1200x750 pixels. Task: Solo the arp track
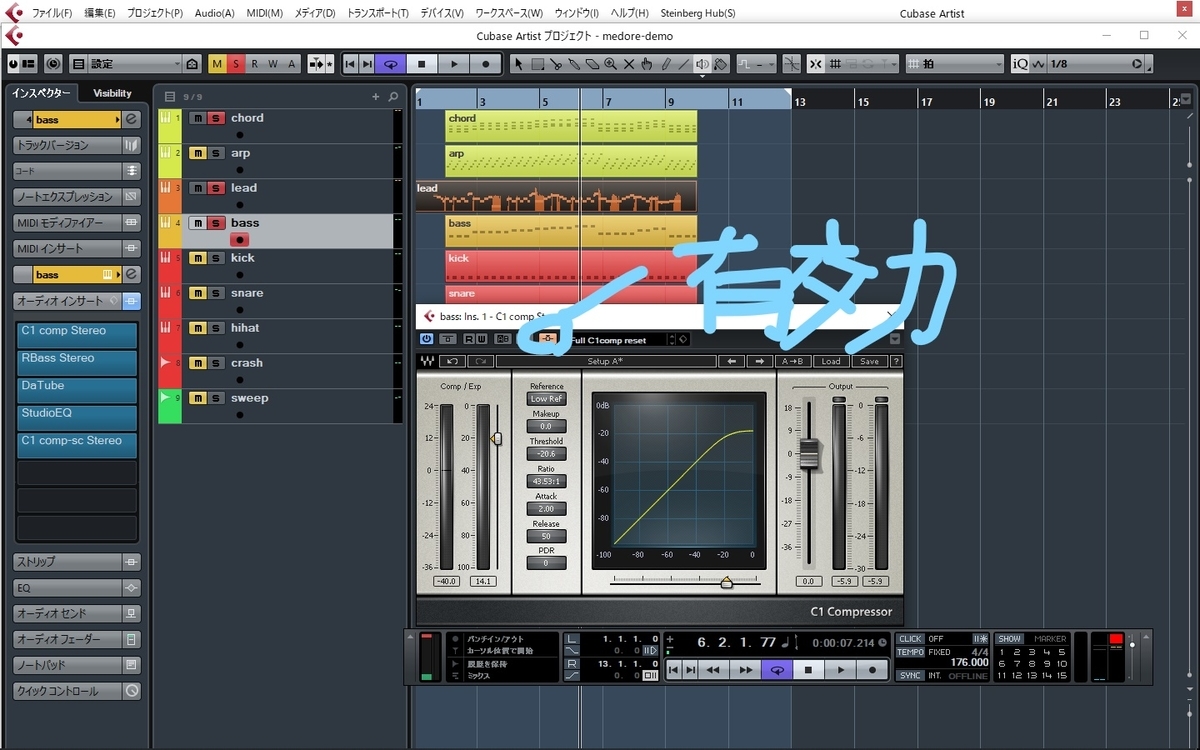click(215, 153)
